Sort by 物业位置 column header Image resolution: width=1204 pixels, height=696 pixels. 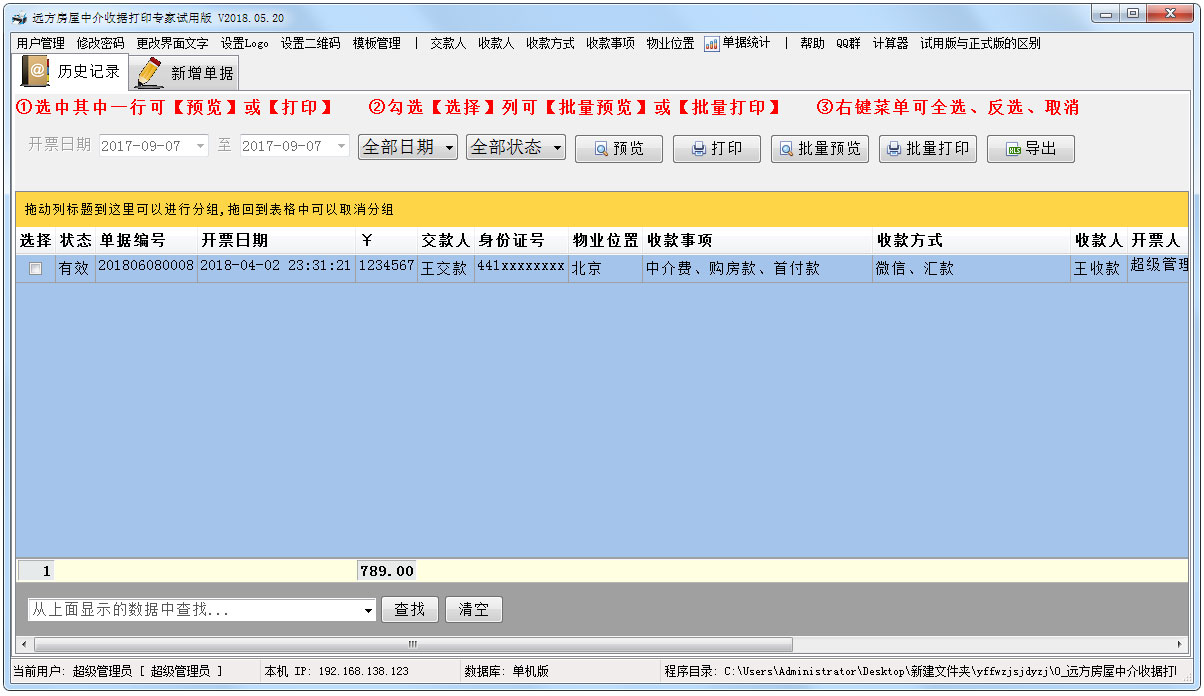605,241
